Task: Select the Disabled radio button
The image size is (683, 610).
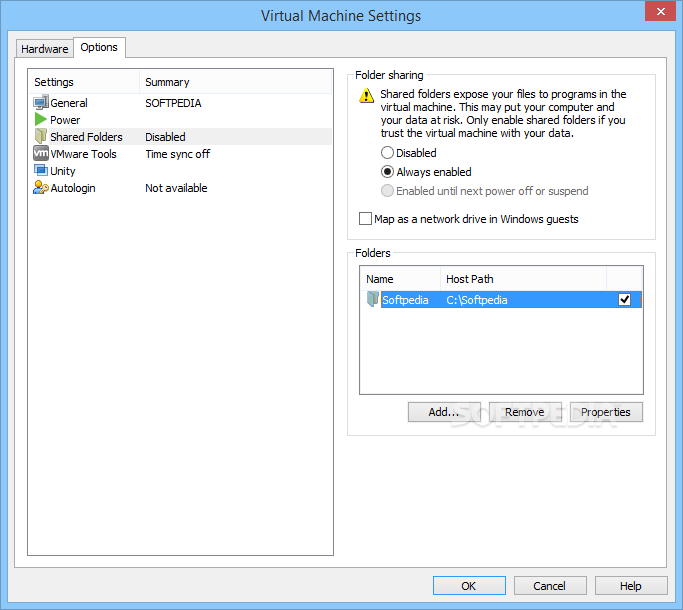Action: (387, 152)
